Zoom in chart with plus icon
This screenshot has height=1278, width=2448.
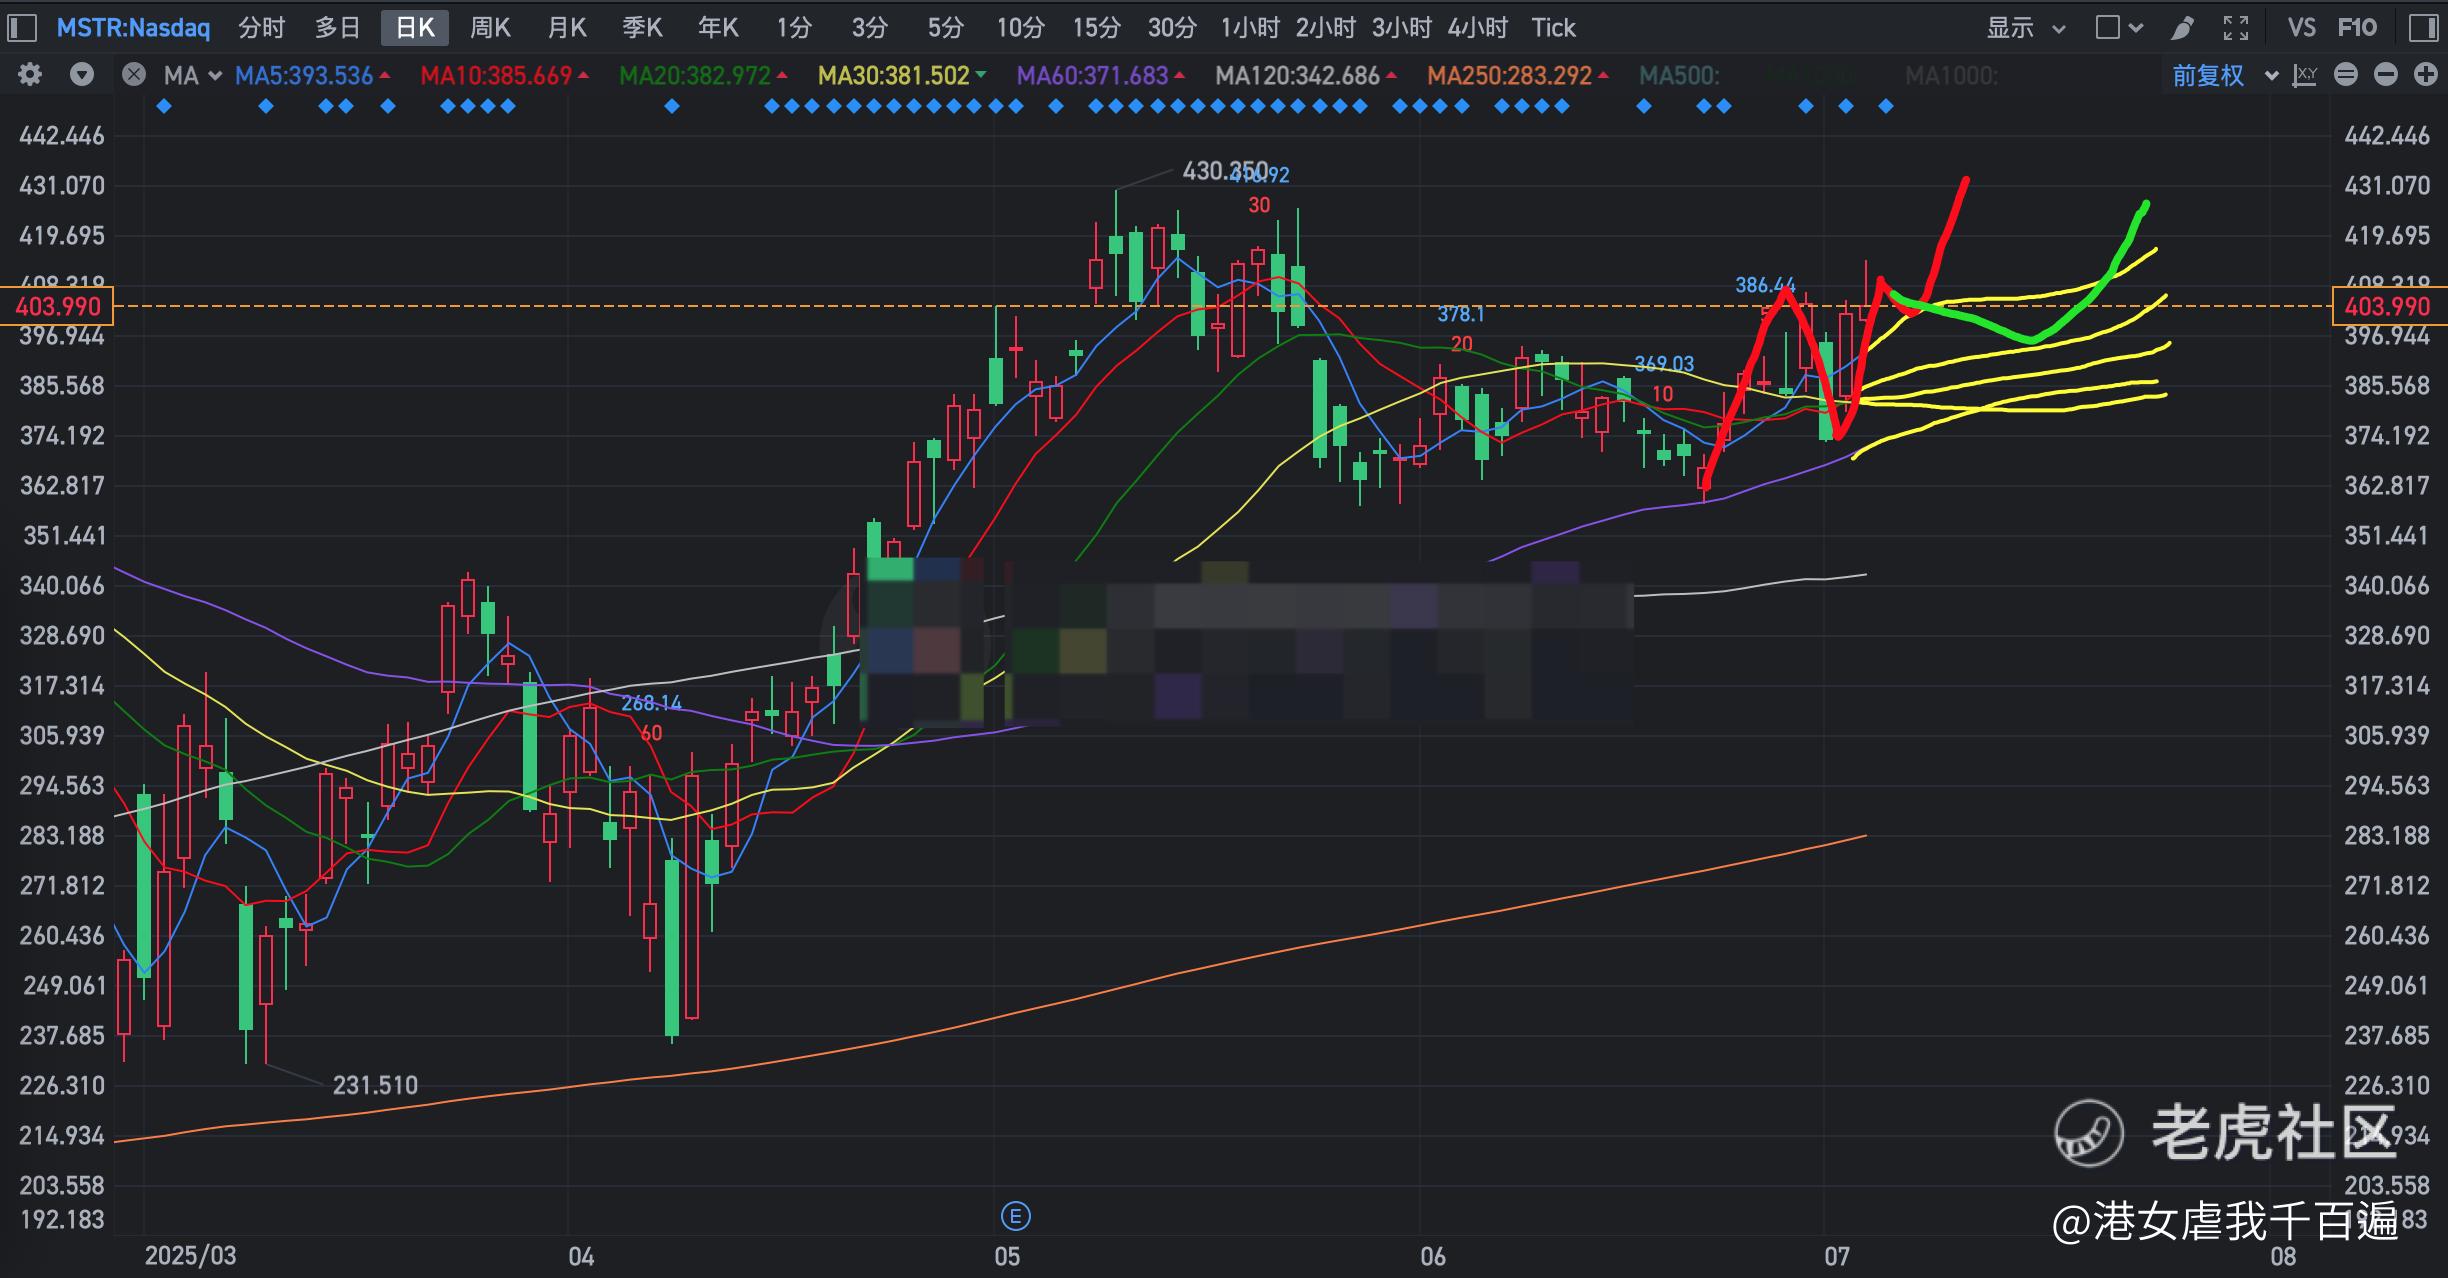[2426, 75]
